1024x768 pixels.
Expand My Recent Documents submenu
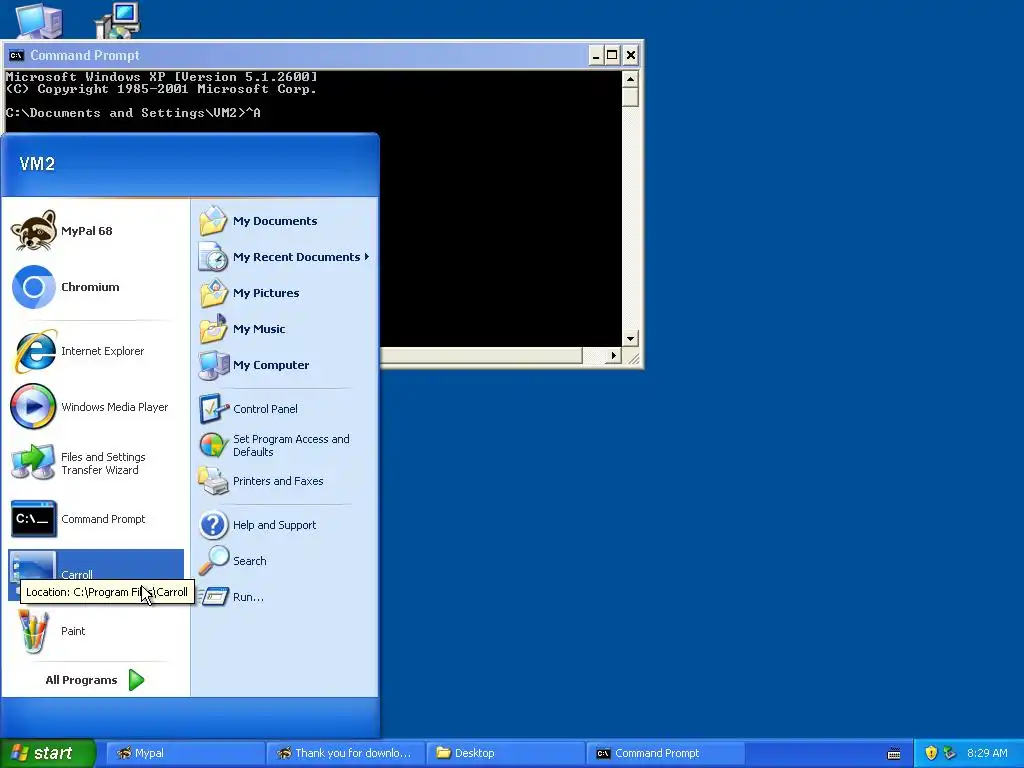click(x=284, y=257)
